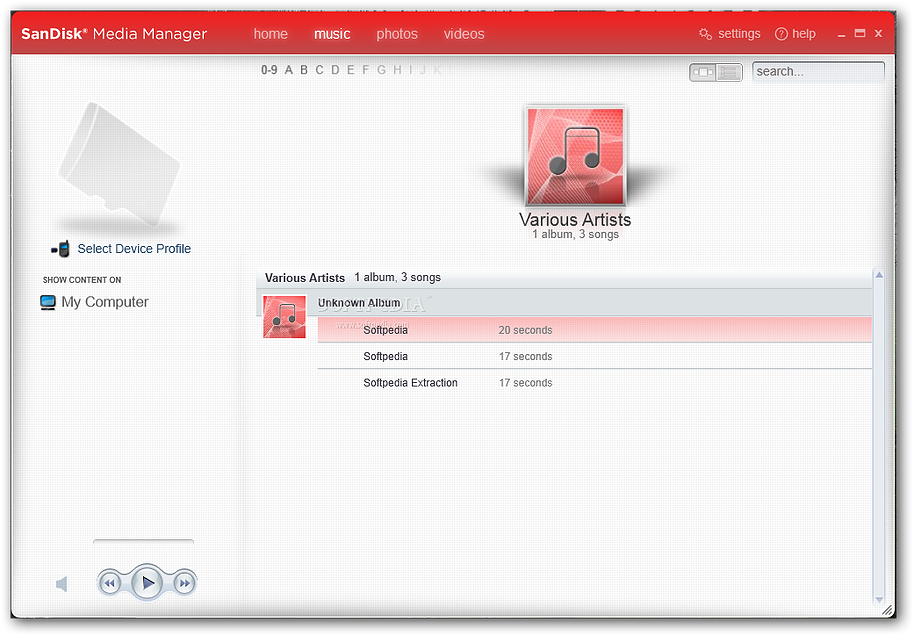Open settings from the gear icon
The image size is (914, 635).
(706, 34)
